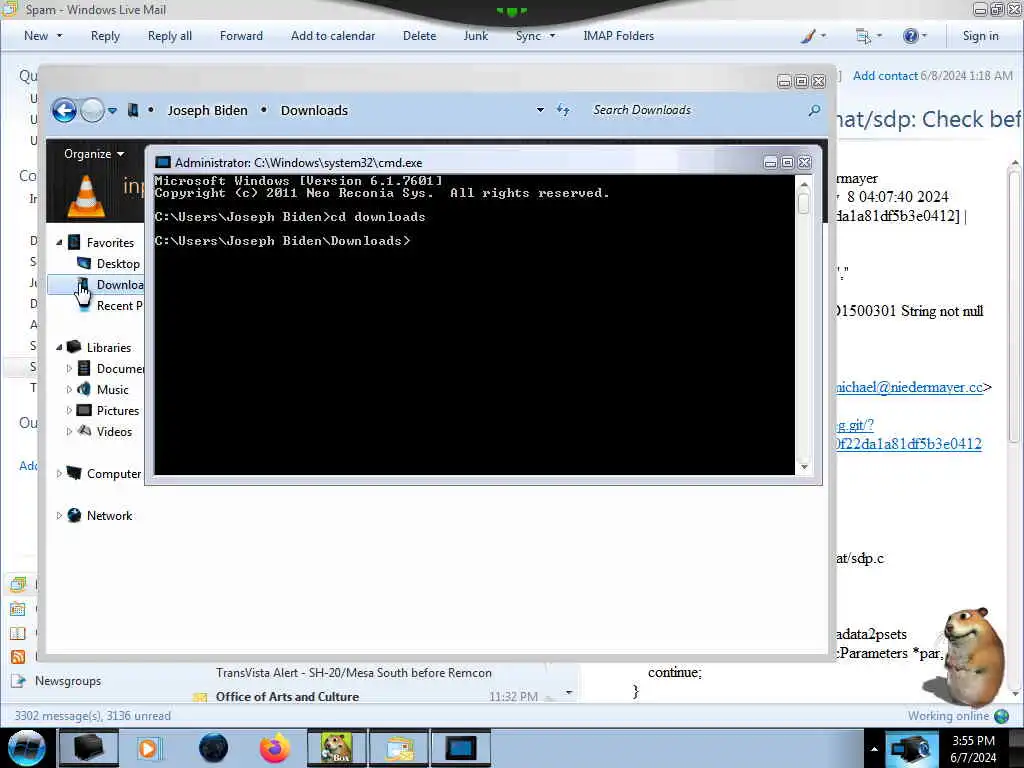Screen dimensions: 1024x768
Task: Click the menus icon in Mail toolbar
Action: [x=863, y=36]
